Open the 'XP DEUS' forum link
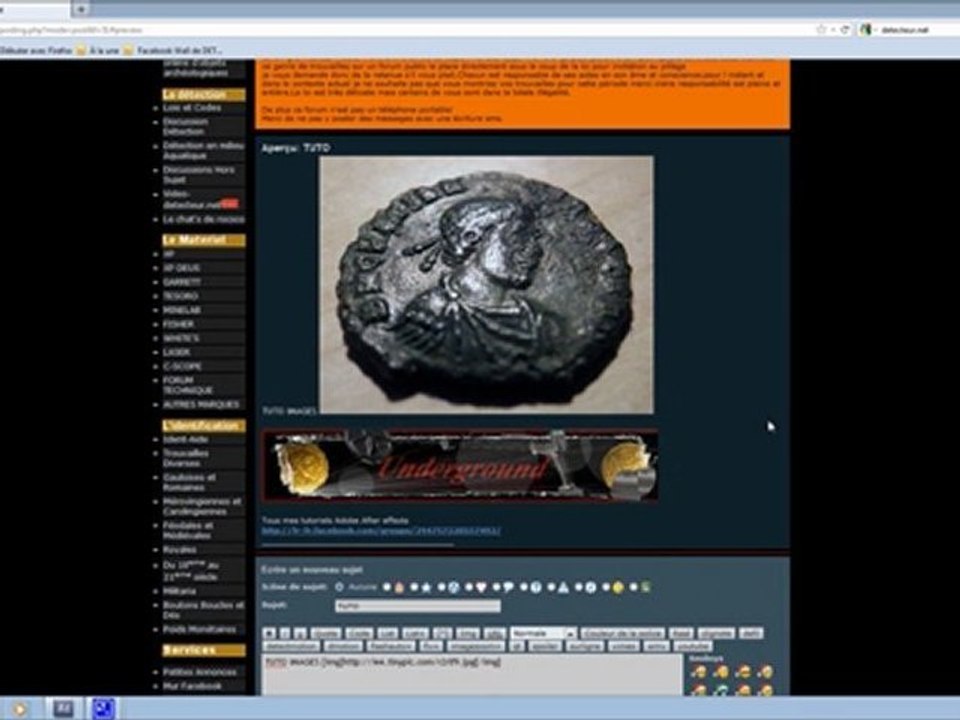The image size is (960, 720). pos(181,268)
